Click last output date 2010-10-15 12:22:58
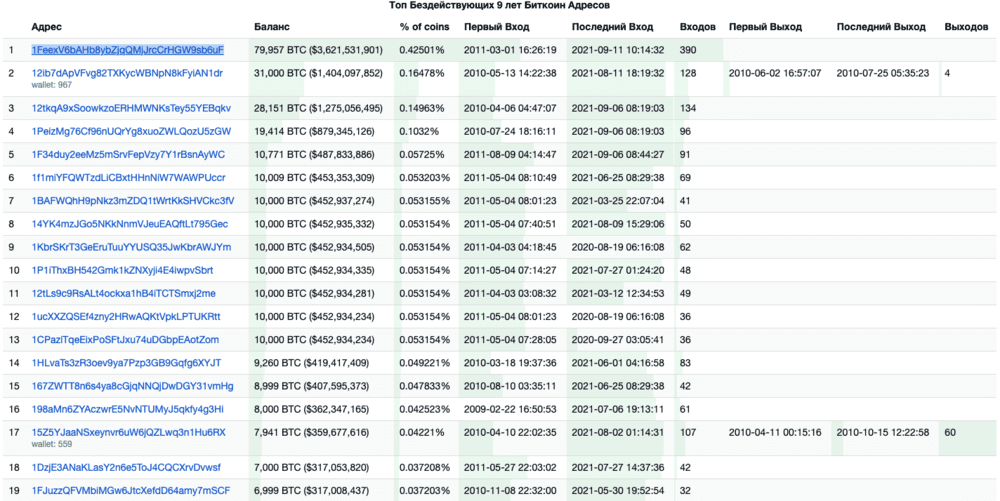Viewport: 1000px width, 501px height. click(883, 432)
